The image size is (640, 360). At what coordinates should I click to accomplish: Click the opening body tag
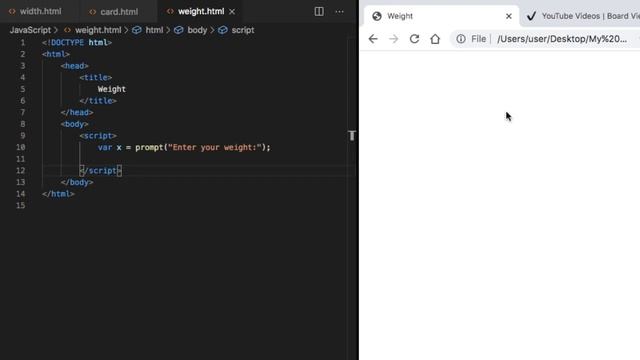[x=74, y=124]
